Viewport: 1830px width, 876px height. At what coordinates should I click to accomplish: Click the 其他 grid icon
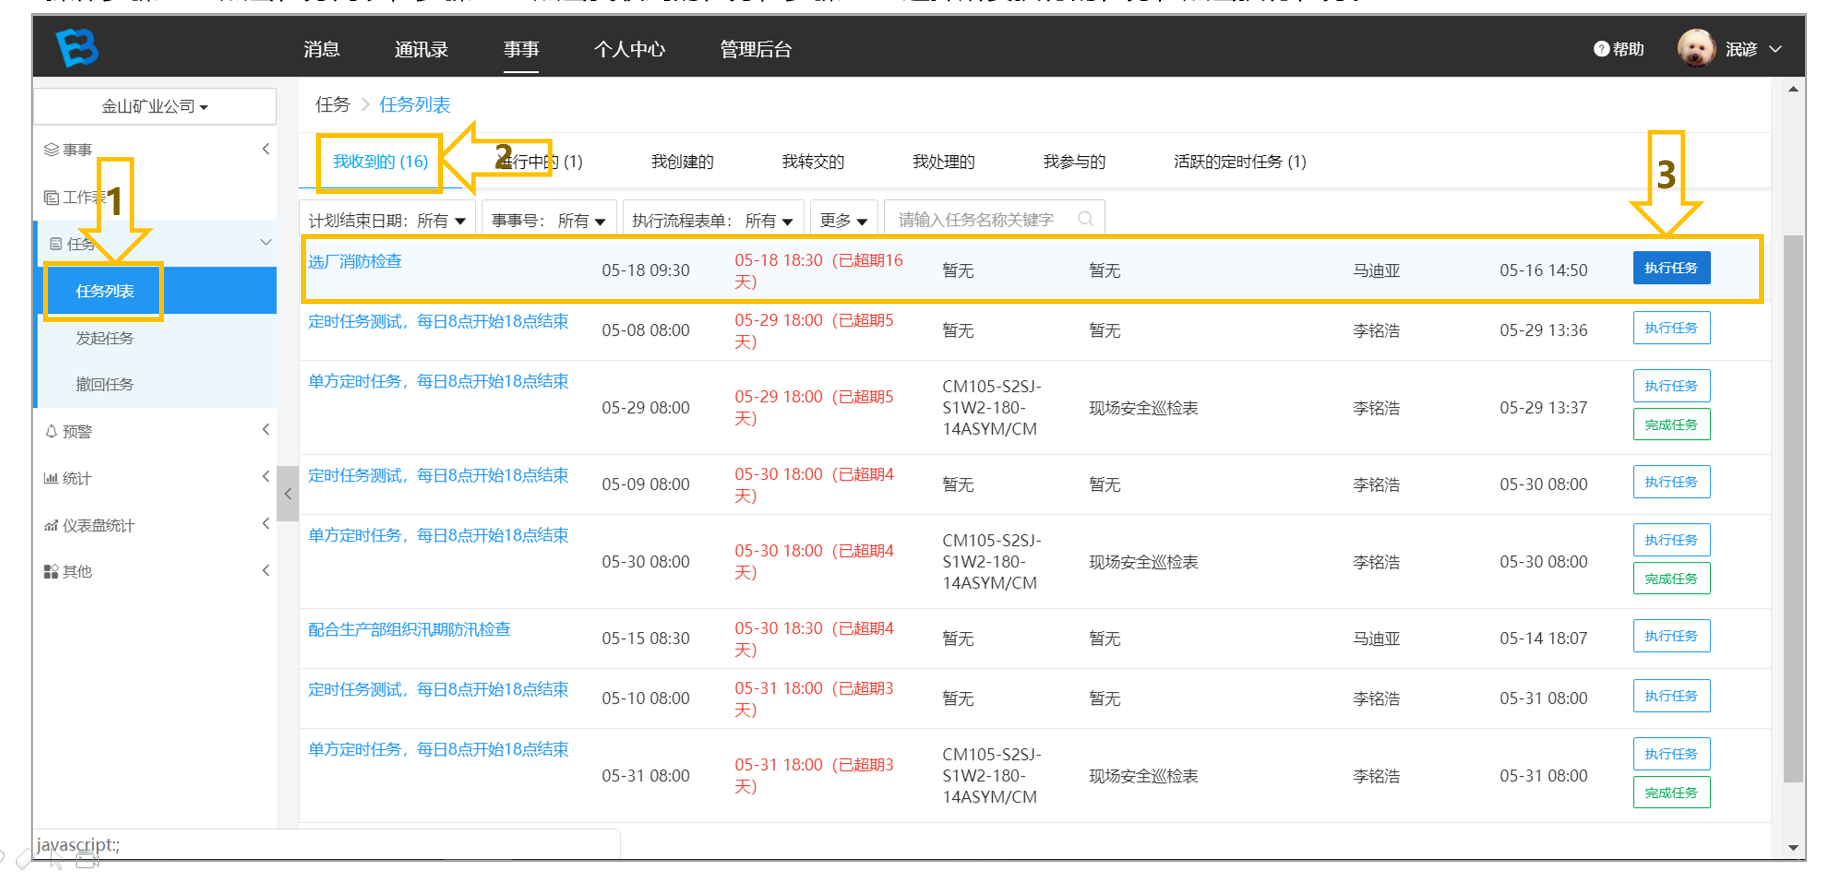click(x=51, y=571)
